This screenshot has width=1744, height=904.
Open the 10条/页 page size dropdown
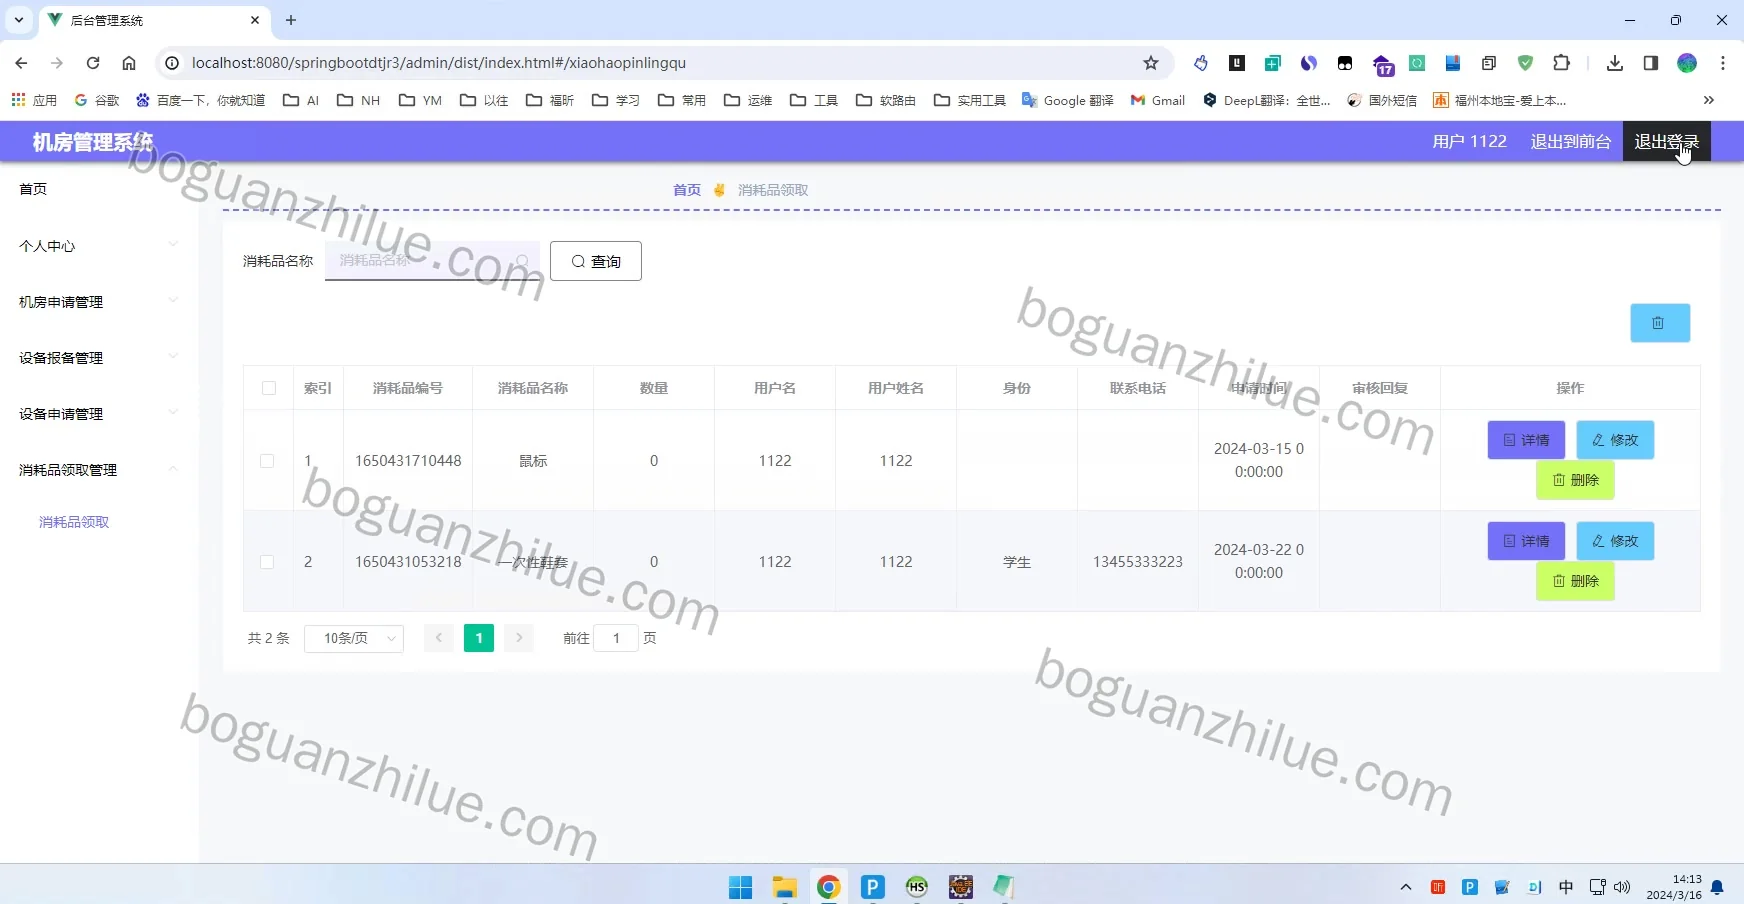(x=354, y=638)
